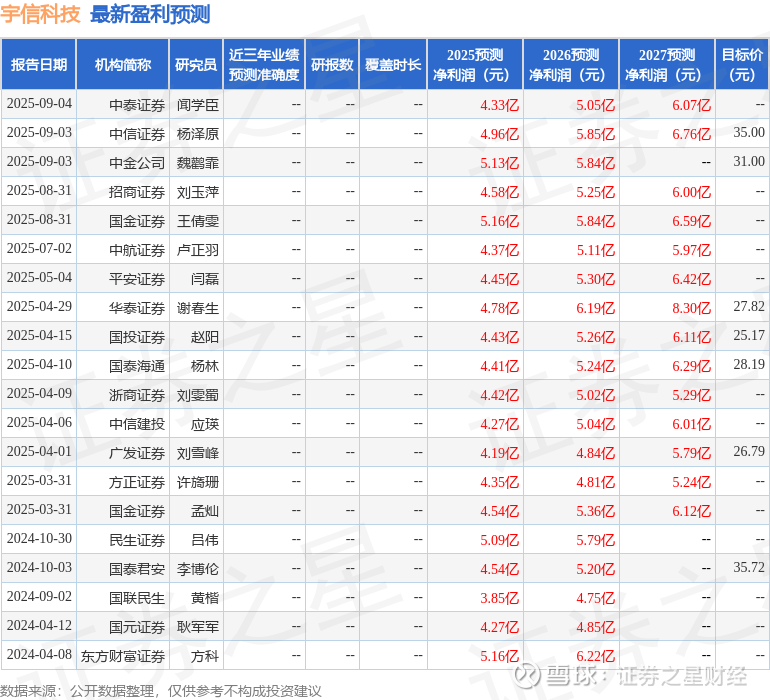Viewport: 770px width, 700px height.
Task: Click date cell 2025-07-02
Action: click(x=39, y=249)
